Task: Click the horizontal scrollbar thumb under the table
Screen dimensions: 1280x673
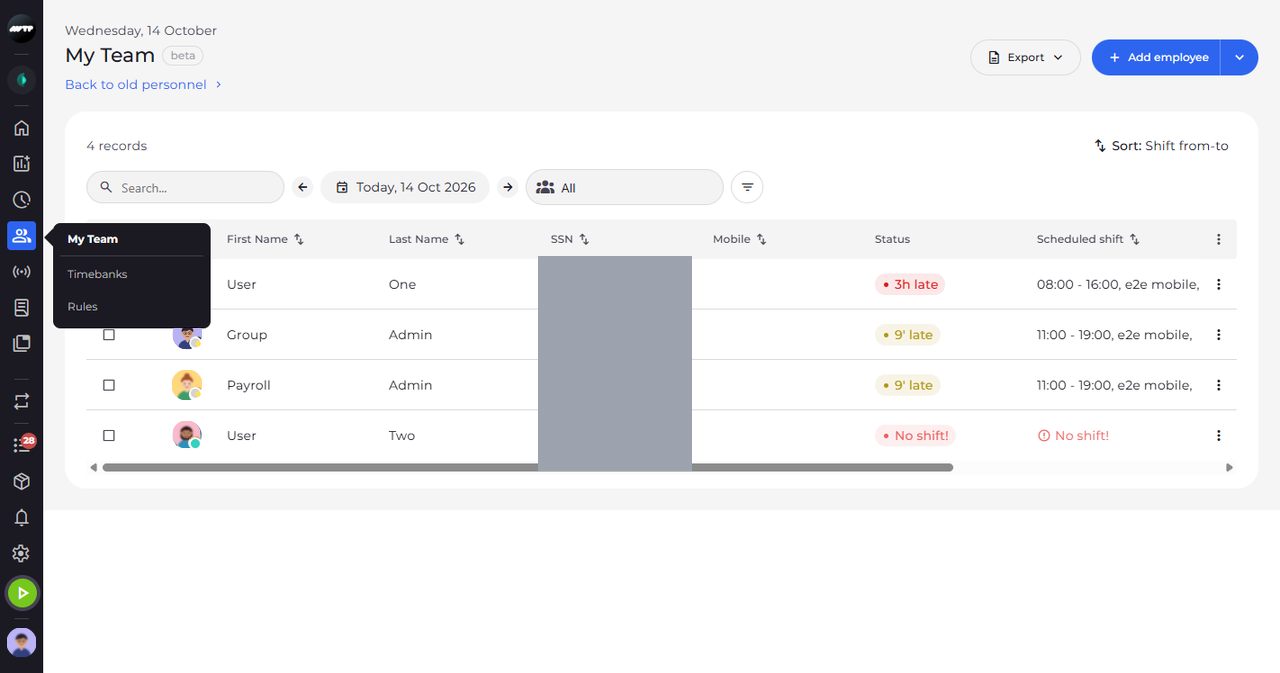Action: (x=527, y=467)
